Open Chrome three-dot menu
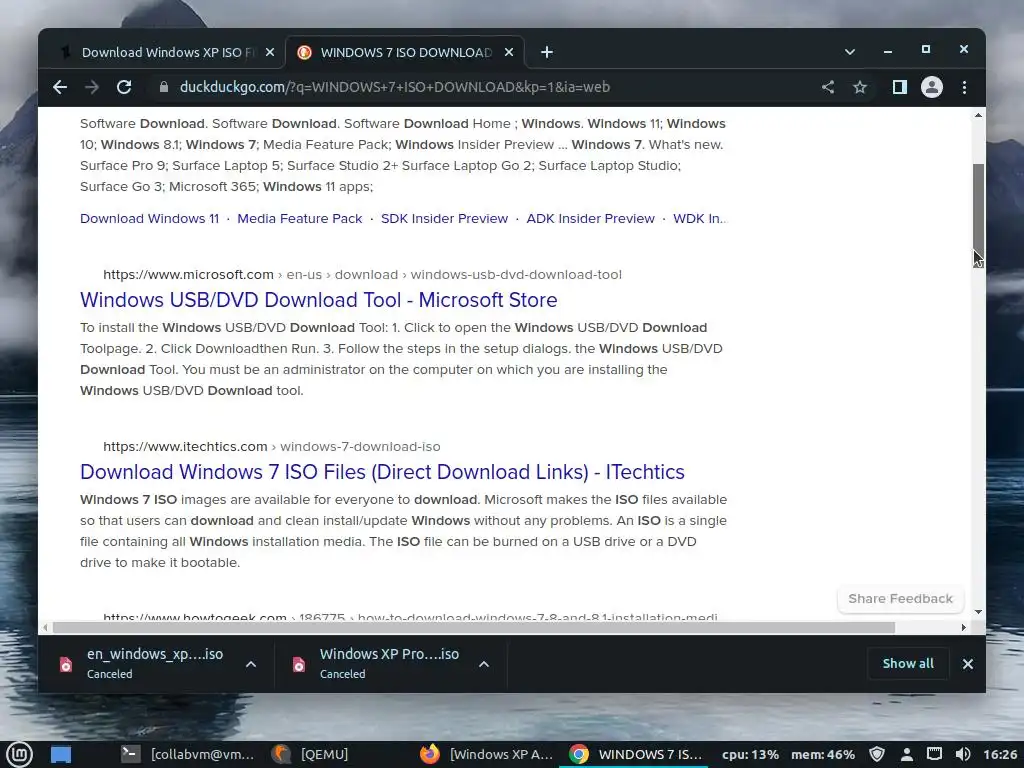This screenshot has width=1024, height=768. (965, 87)
